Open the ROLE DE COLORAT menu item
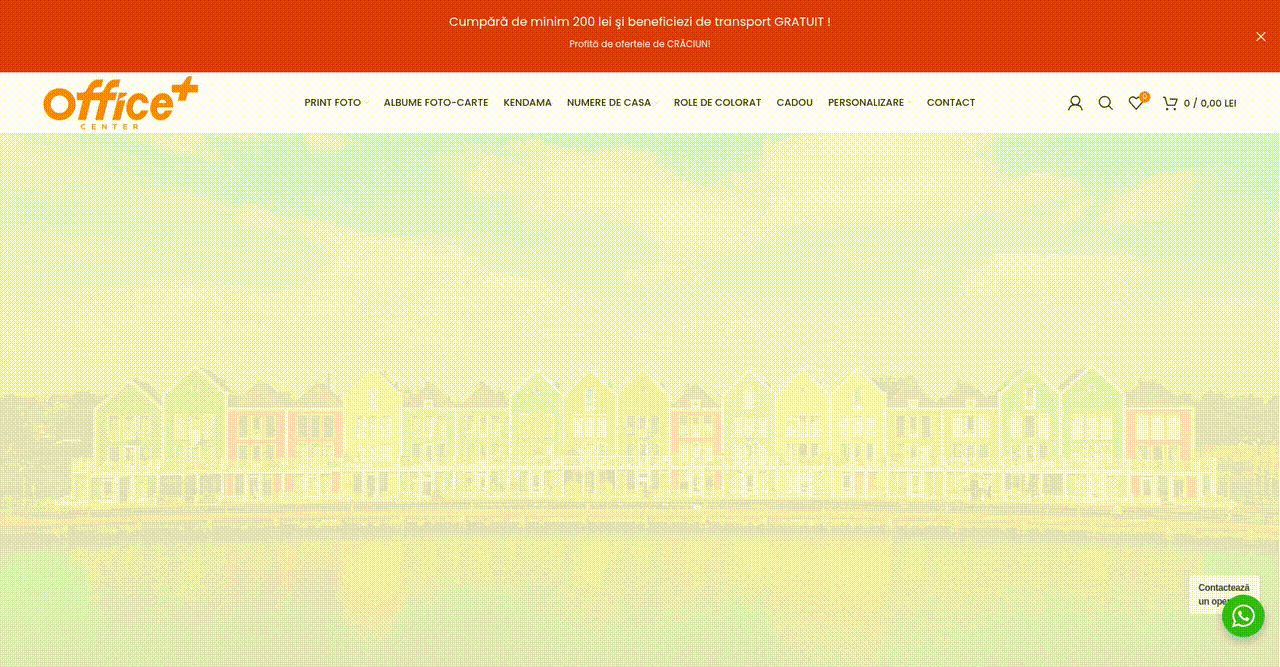Screen dimensions: 1280x667 click(x=717, y=103)
